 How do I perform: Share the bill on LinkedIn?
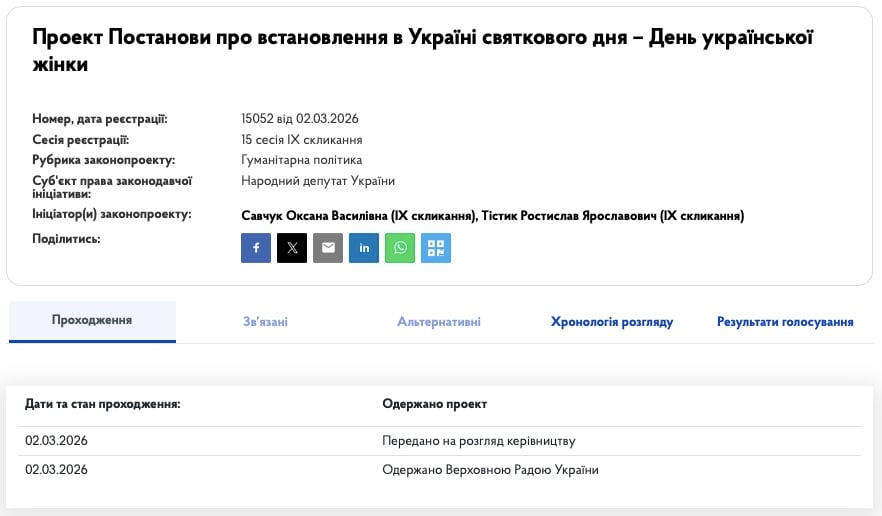[x=364, y=248]
